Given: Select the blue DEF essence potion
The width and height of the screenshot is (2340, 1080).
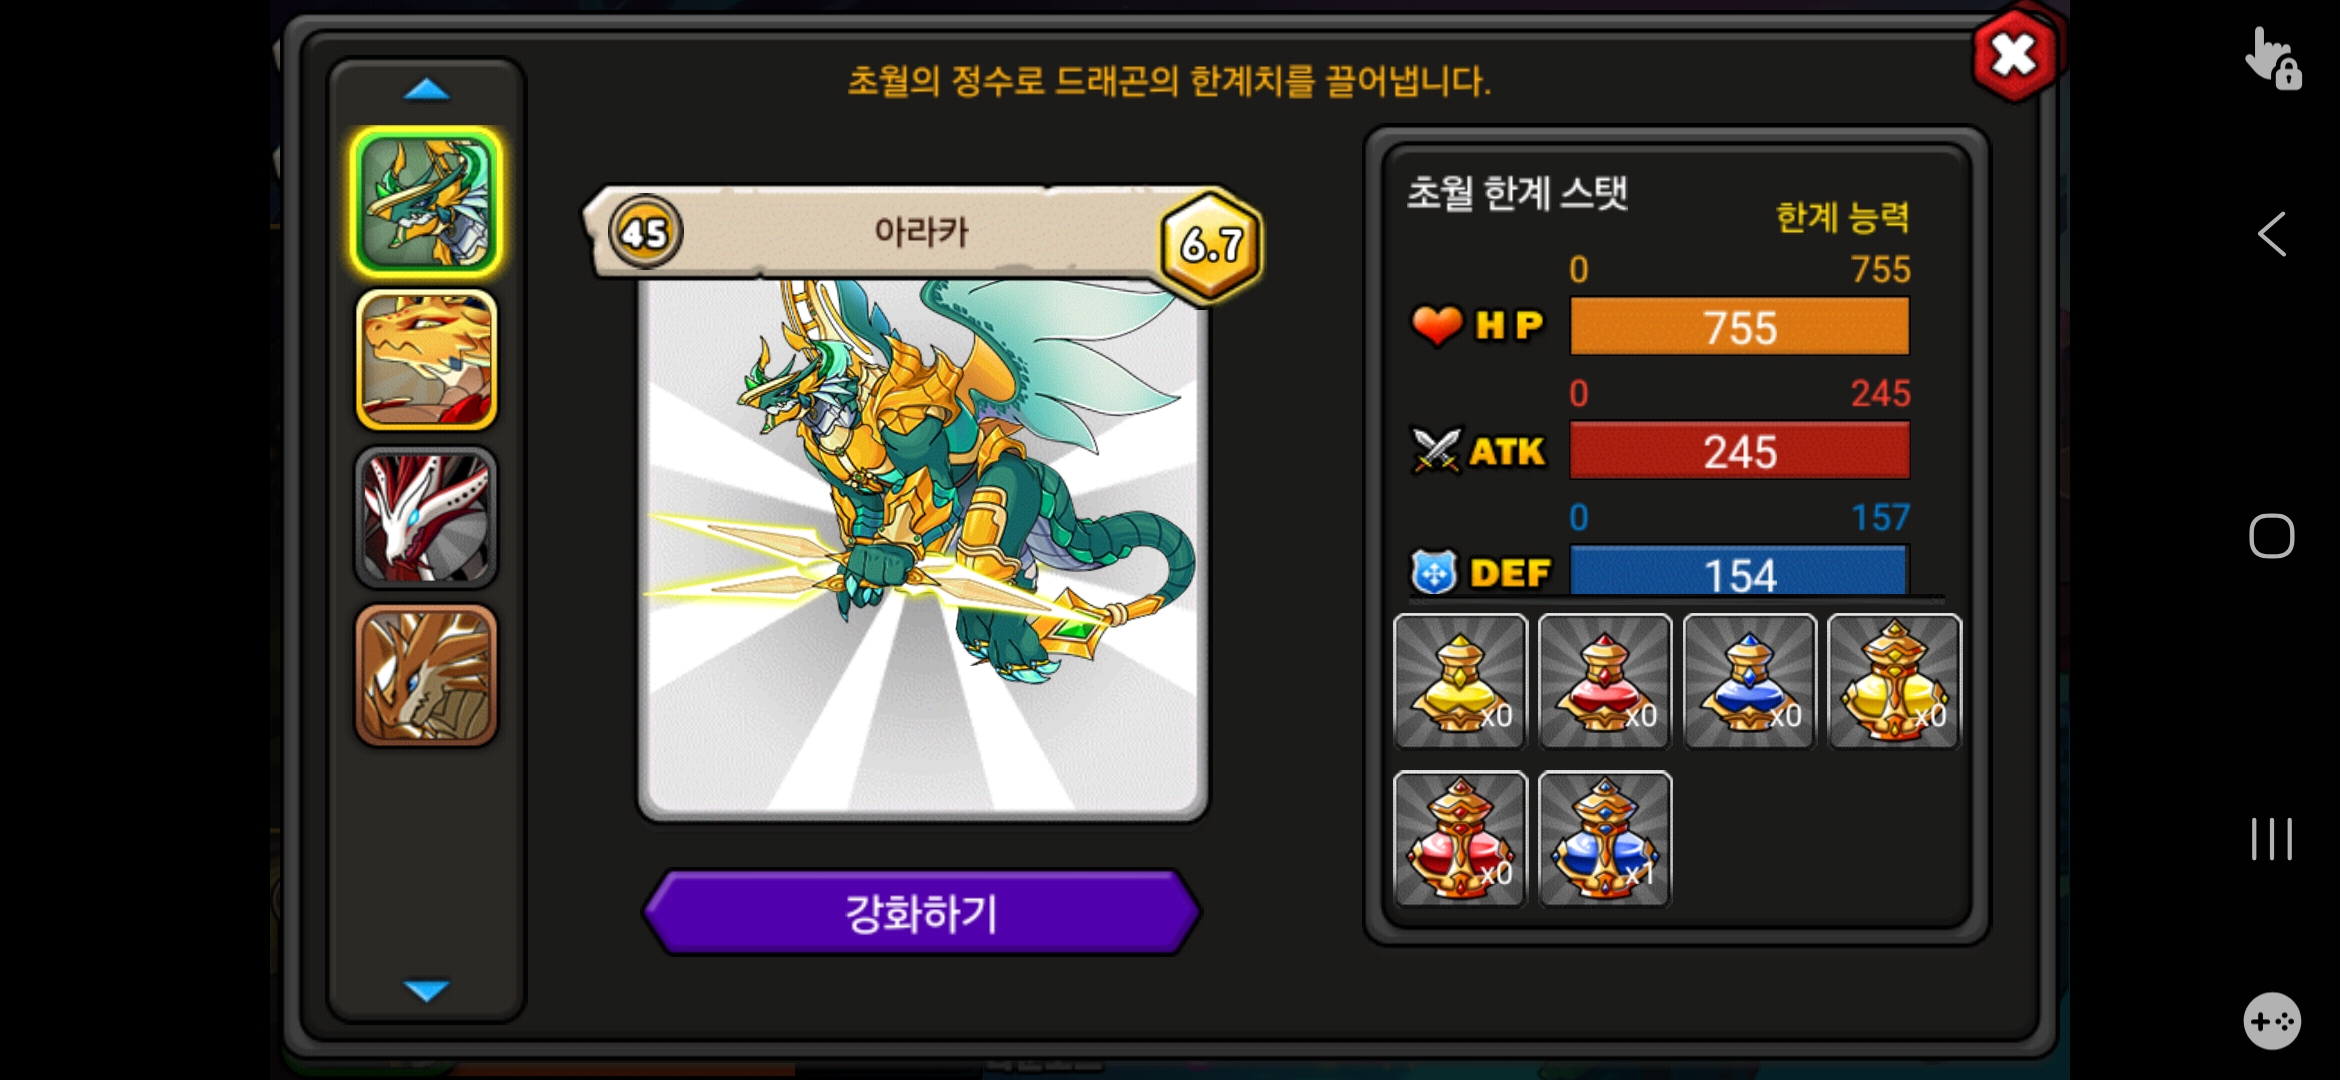Looking at the screenshot, I should [x=1750, y=681].
